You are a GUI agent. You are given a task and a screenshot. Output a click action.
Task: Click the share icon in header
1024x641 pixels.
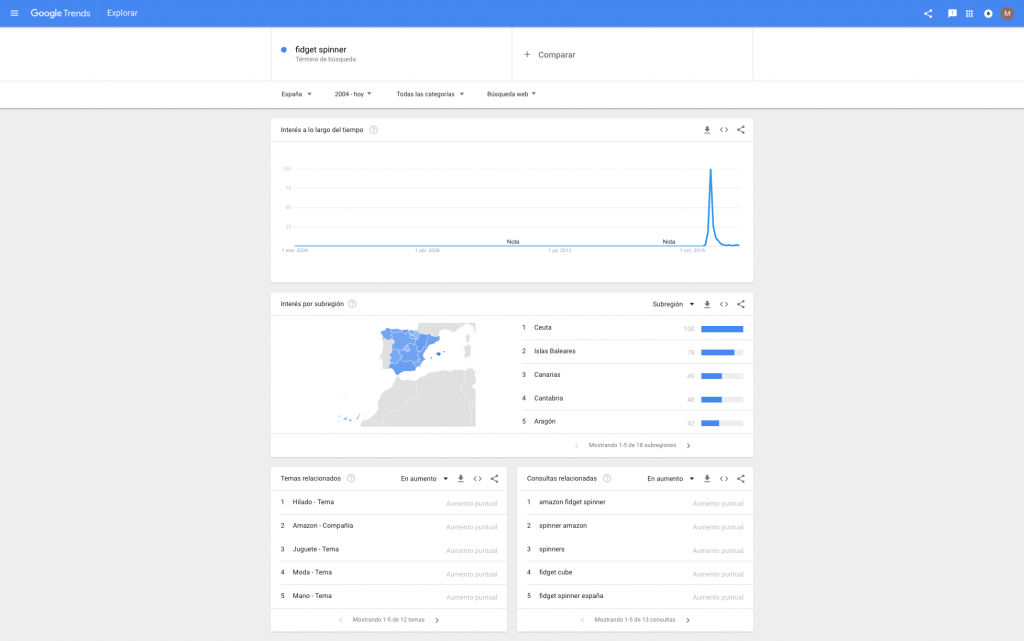point(928,13)
